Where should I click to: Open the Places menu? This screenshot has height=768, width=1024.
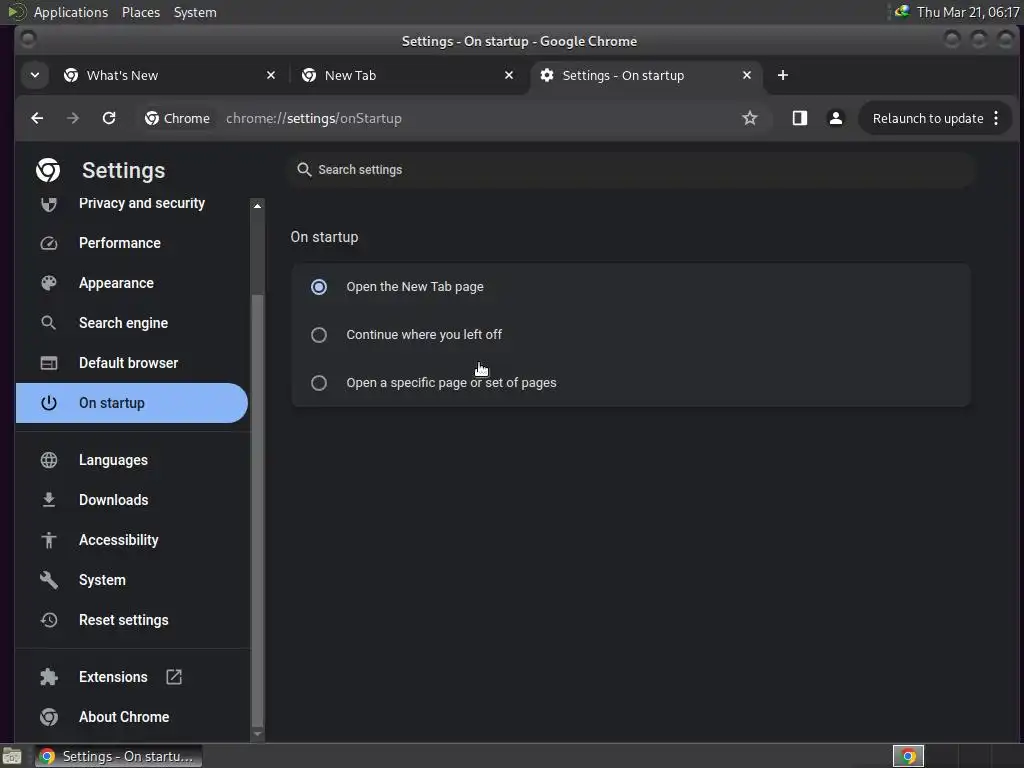[x=141, y=12]
